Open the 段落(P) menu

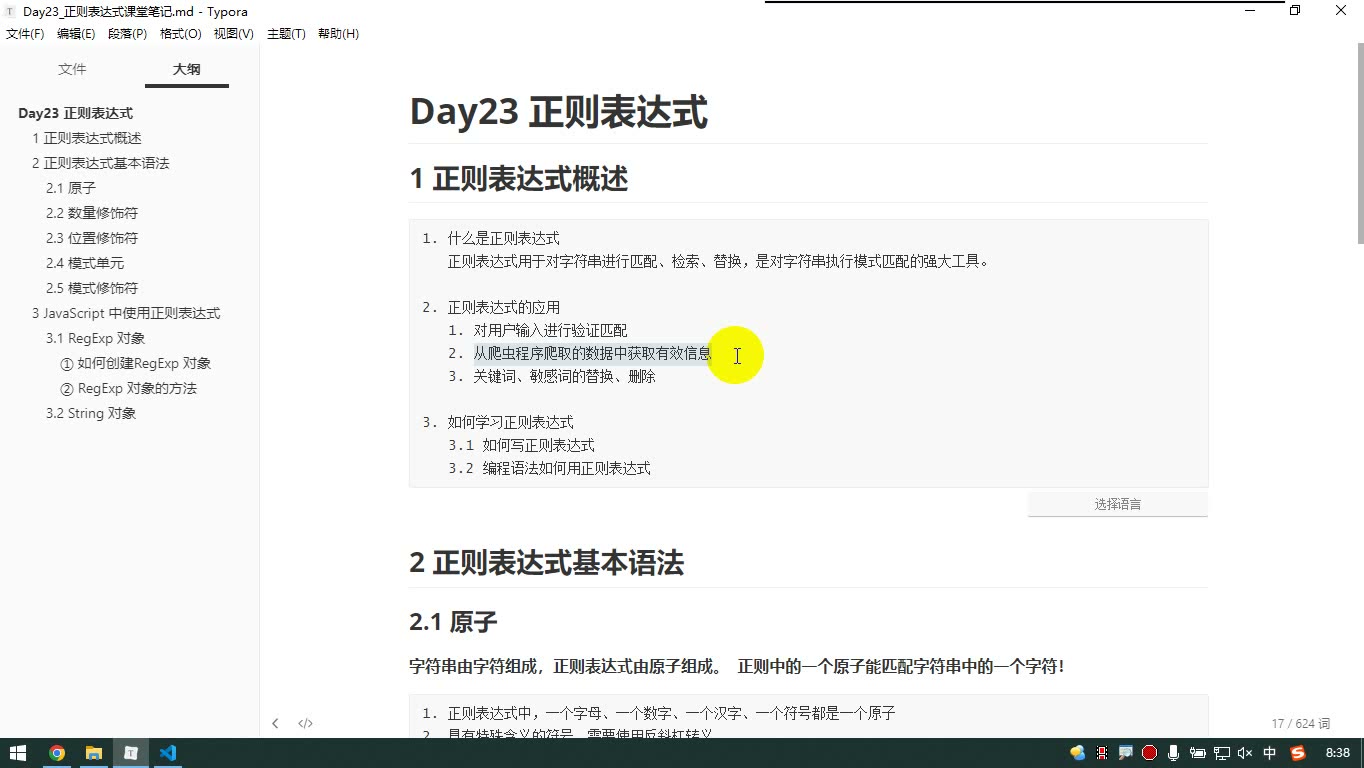127,34
